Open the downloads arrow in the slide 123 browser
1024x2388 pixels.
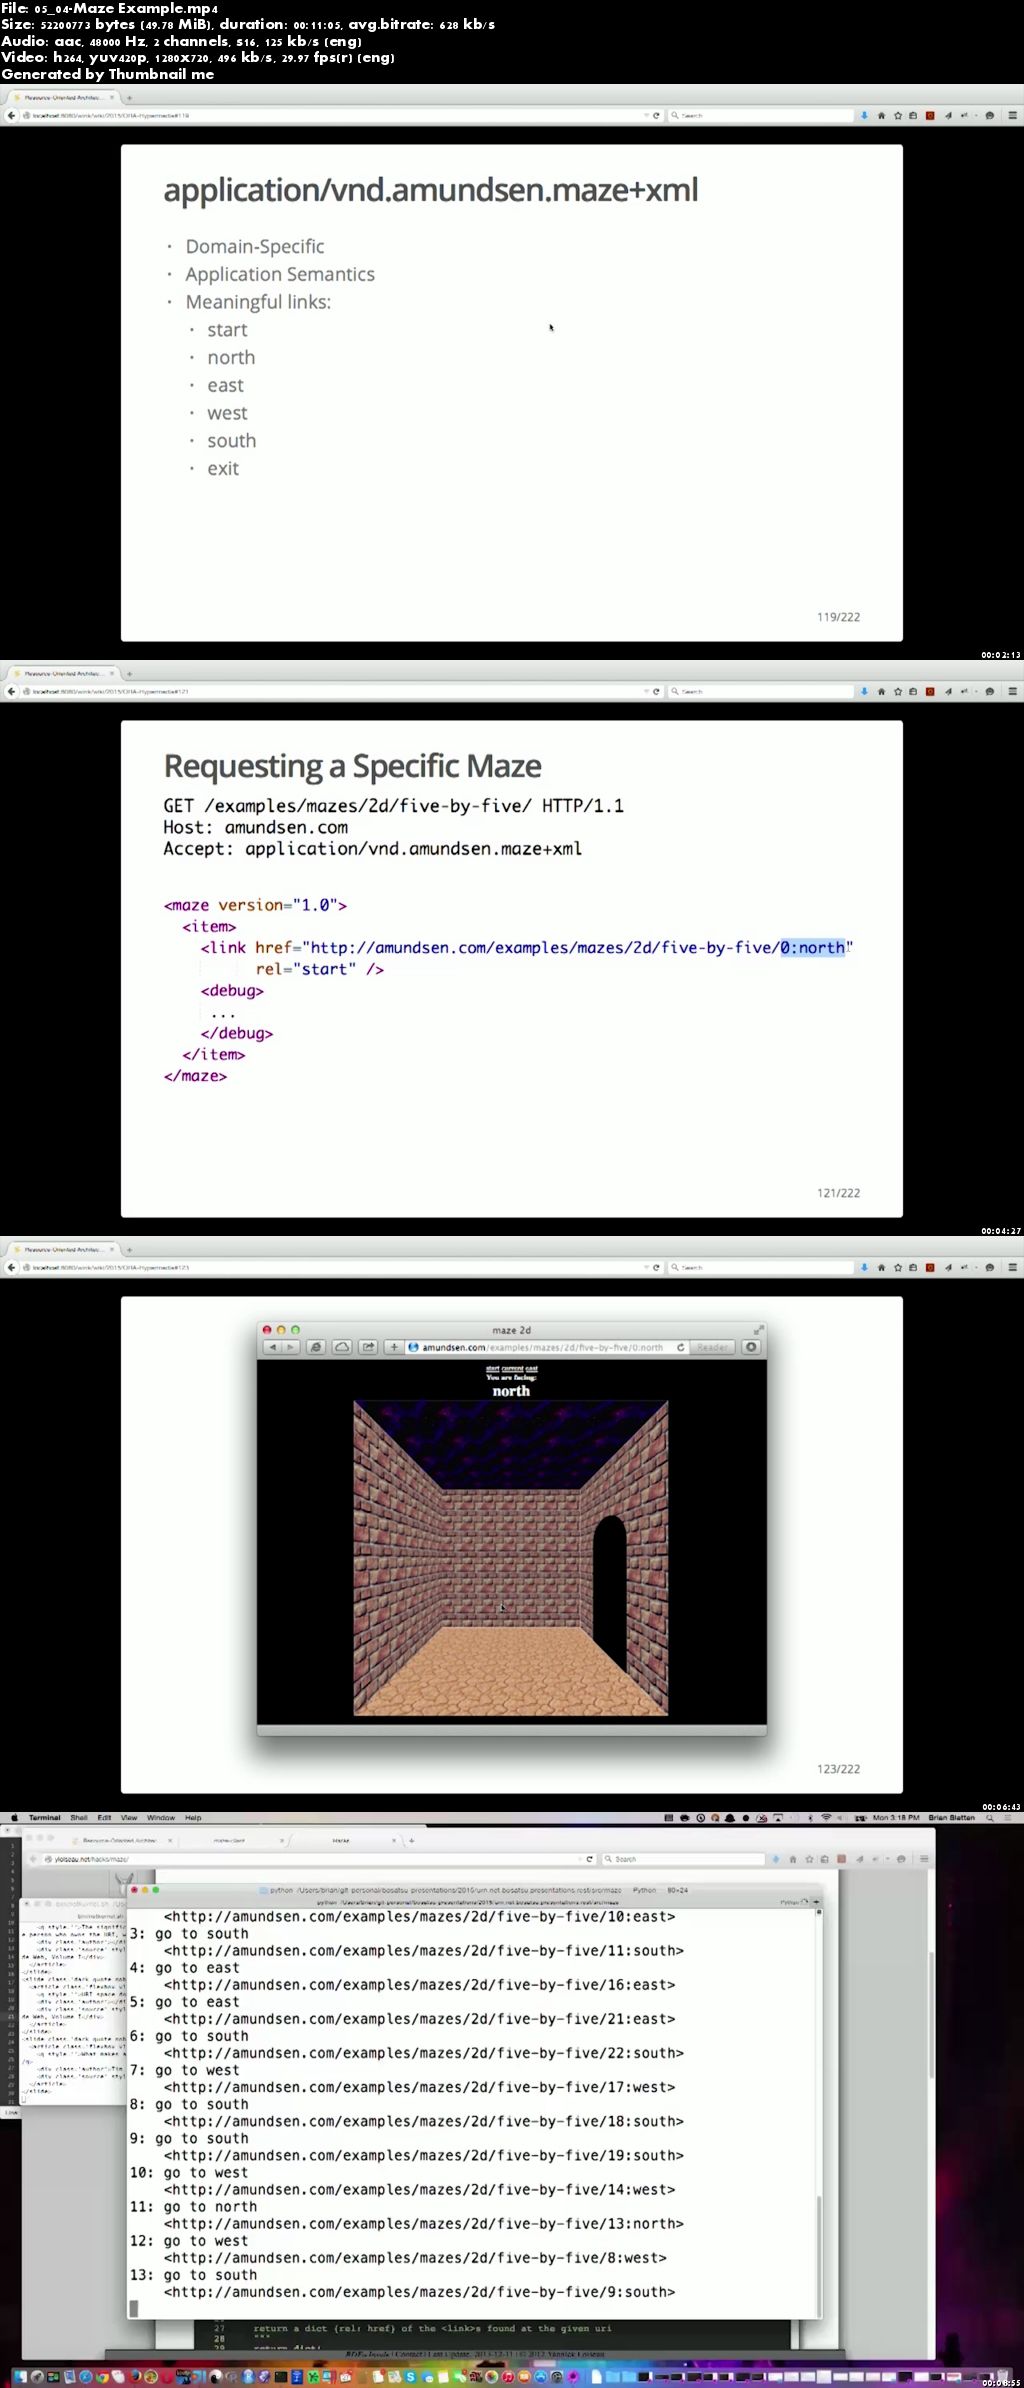(x=864, y=1267)
